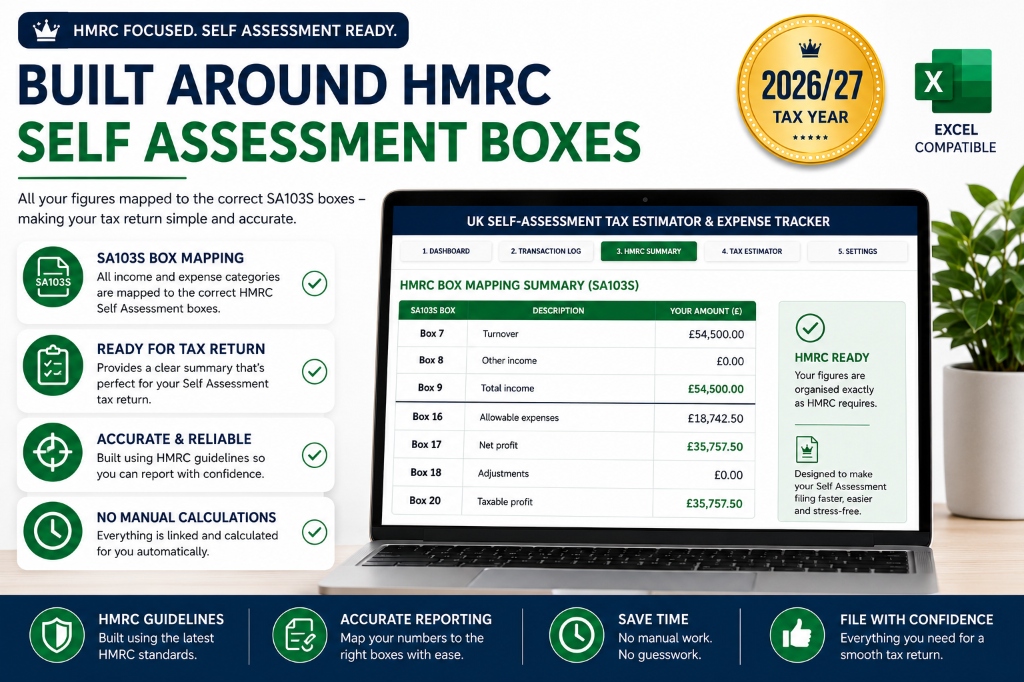The image size is (1024, 682).
Task: Click the EXCEL COMPATIBLE label
Action: [x=955, y=138]
